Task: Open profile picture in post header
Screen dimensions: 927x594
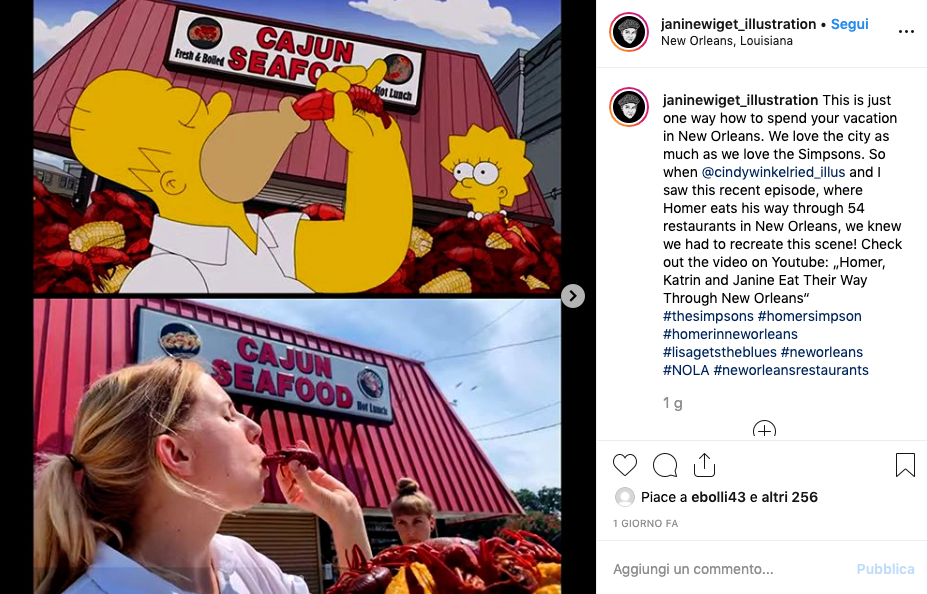Action: pos(629,31)
